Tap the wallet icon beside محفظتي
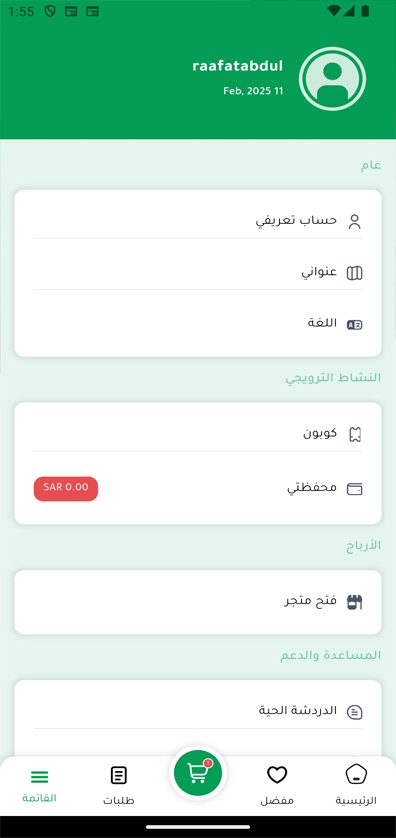 (x=355, y=489)
